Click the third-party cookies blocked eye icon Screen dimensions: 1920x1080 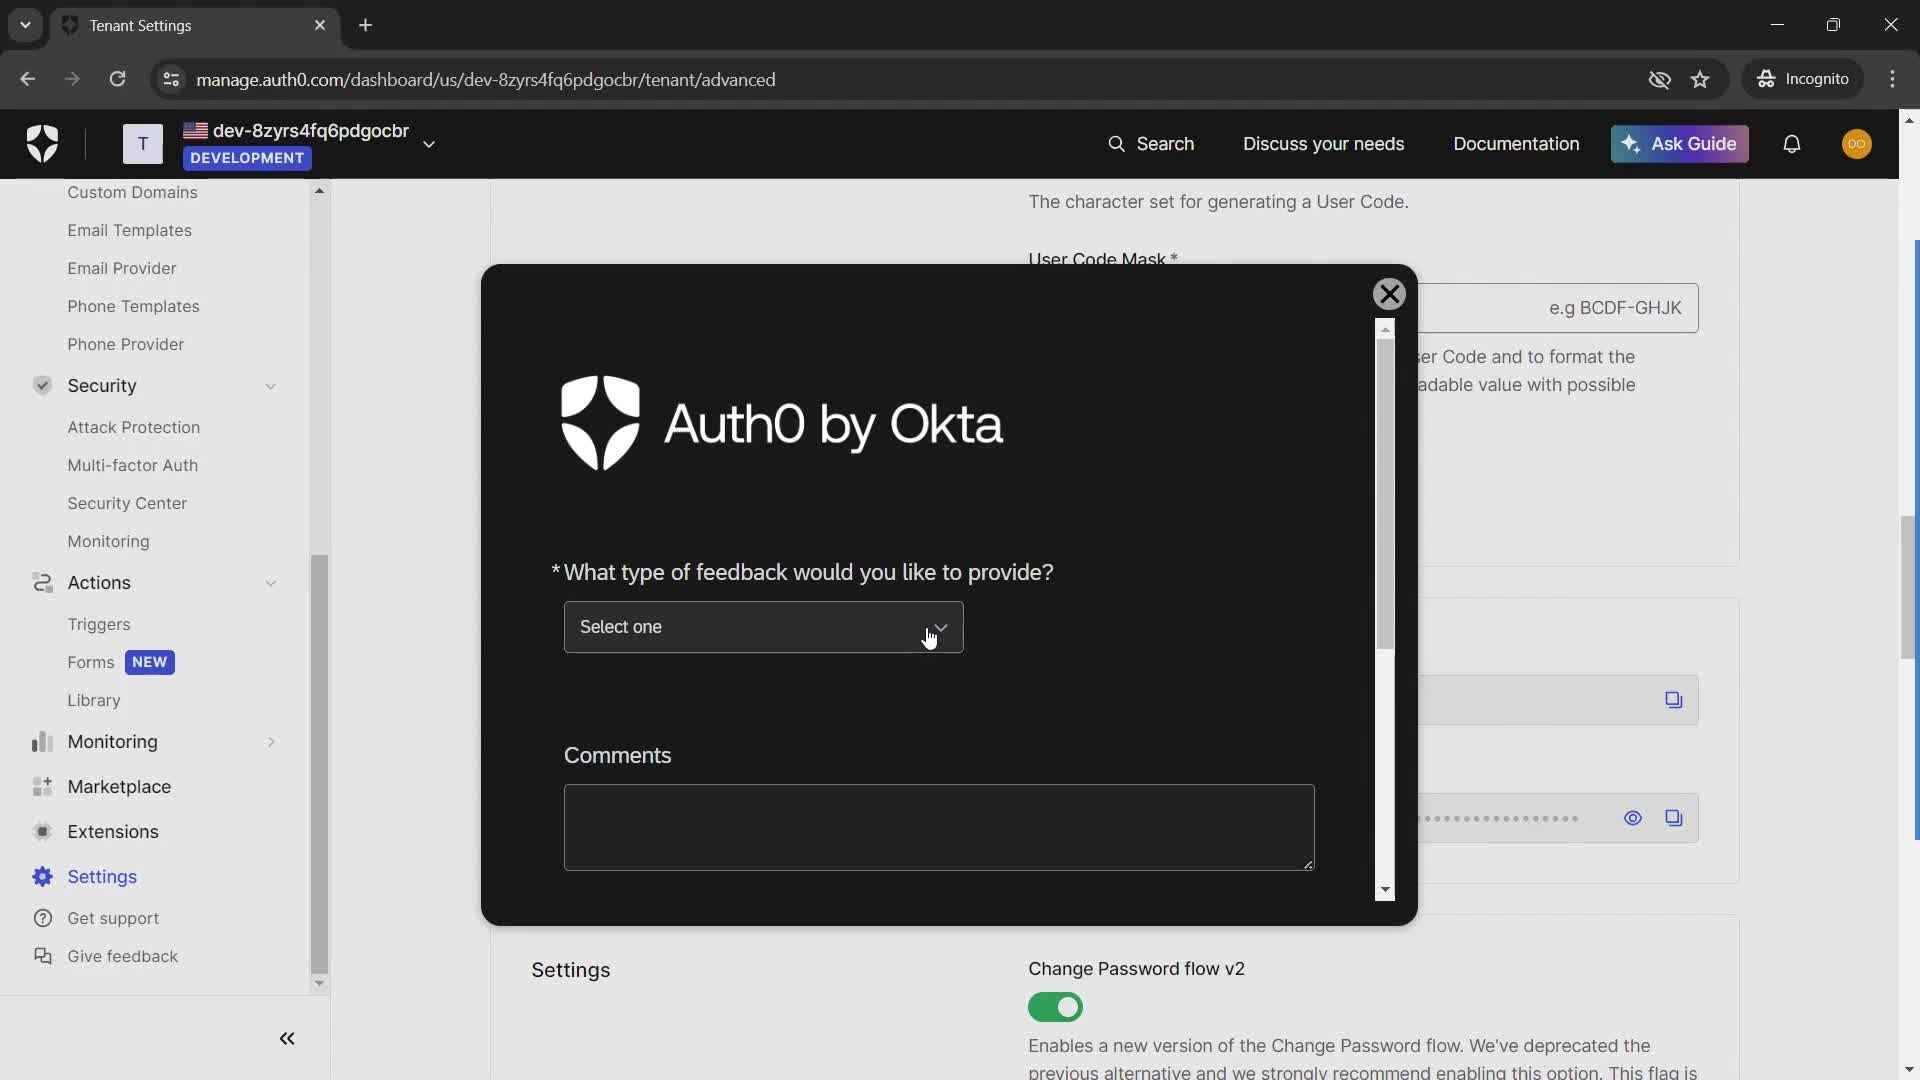pyautogui.click(x=1659, y=79)
